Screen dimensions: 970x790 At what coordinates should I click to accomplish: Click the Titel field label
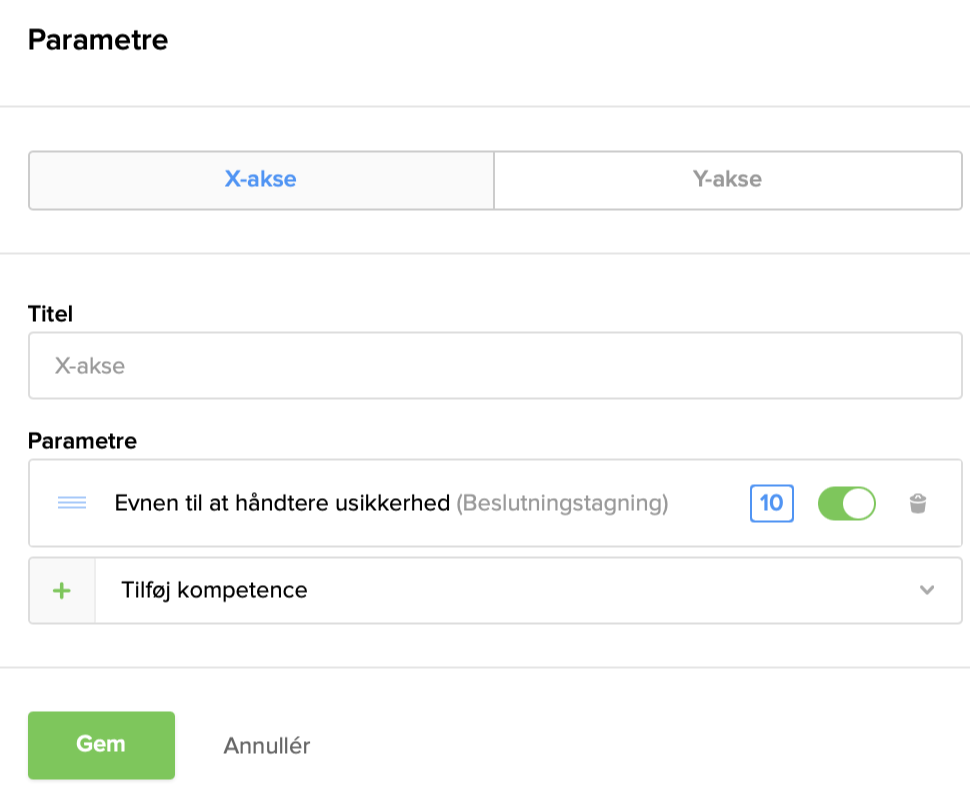[x=51, y=314]
